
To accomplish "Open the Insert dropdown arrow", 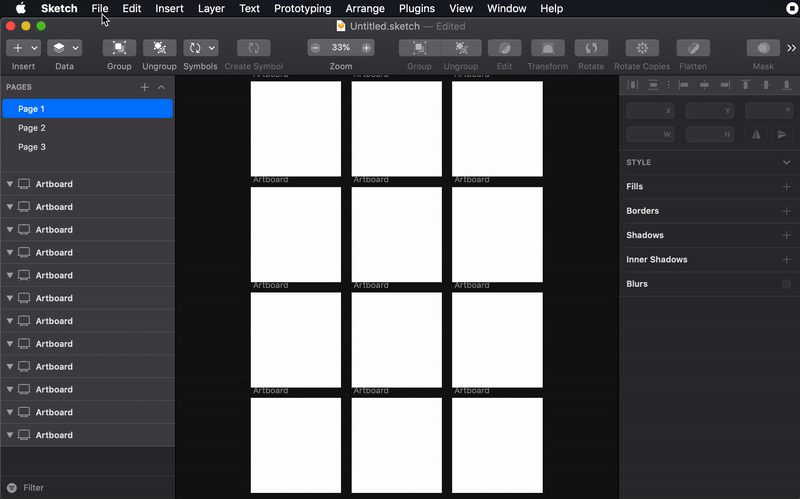I will click(34, 48).
